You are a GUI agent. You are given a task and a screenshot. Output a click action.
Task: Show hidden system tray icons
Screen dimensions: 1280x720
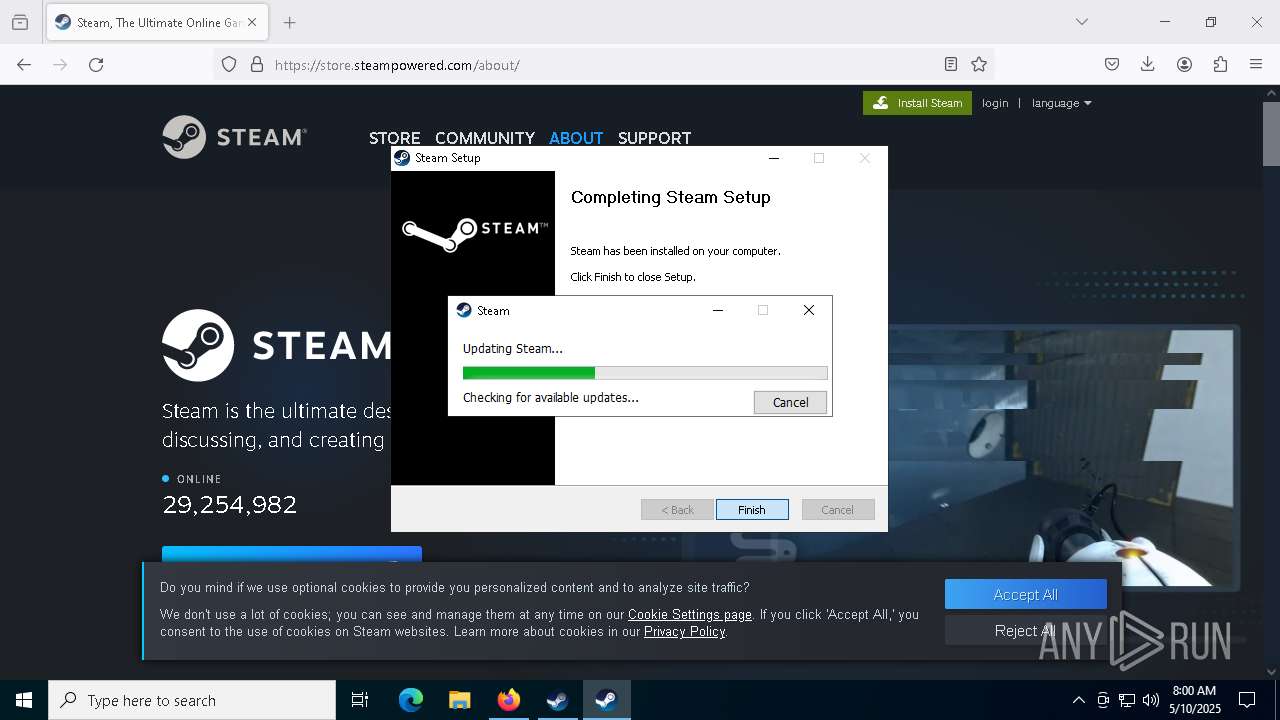(1078, 700)
